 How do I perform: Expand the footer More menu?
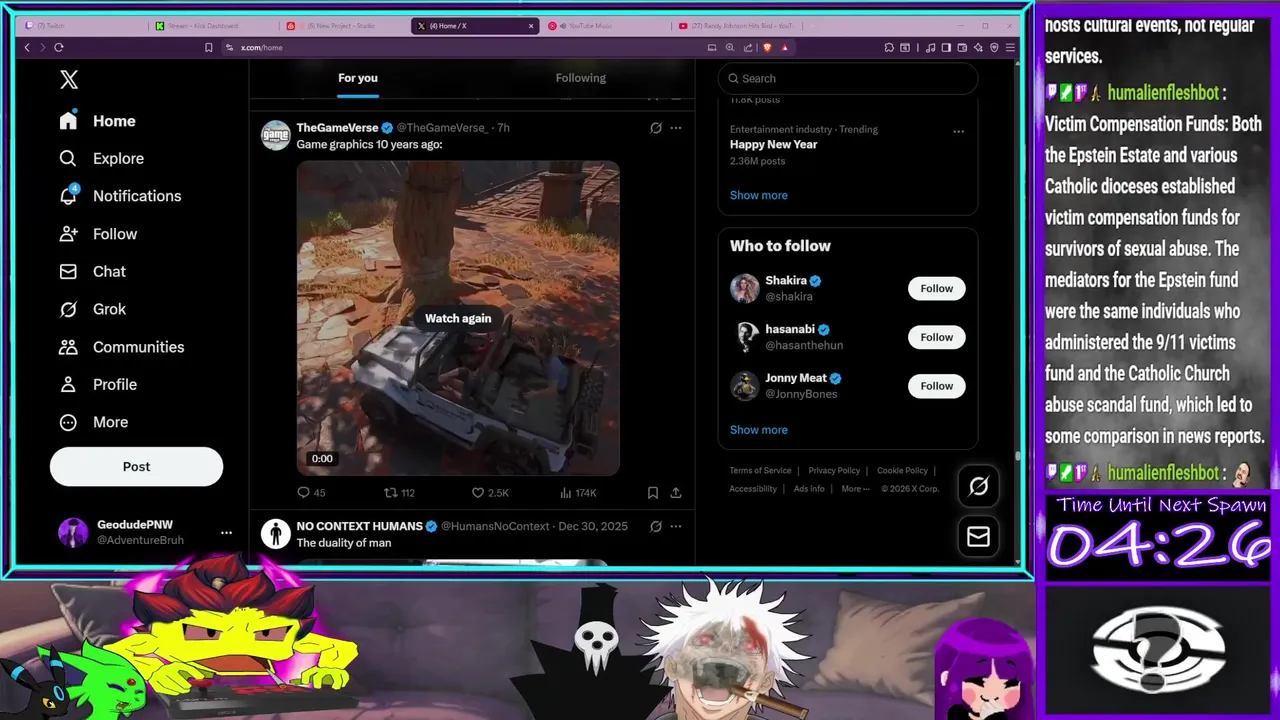pyautogui.click(x=854, y=489)
